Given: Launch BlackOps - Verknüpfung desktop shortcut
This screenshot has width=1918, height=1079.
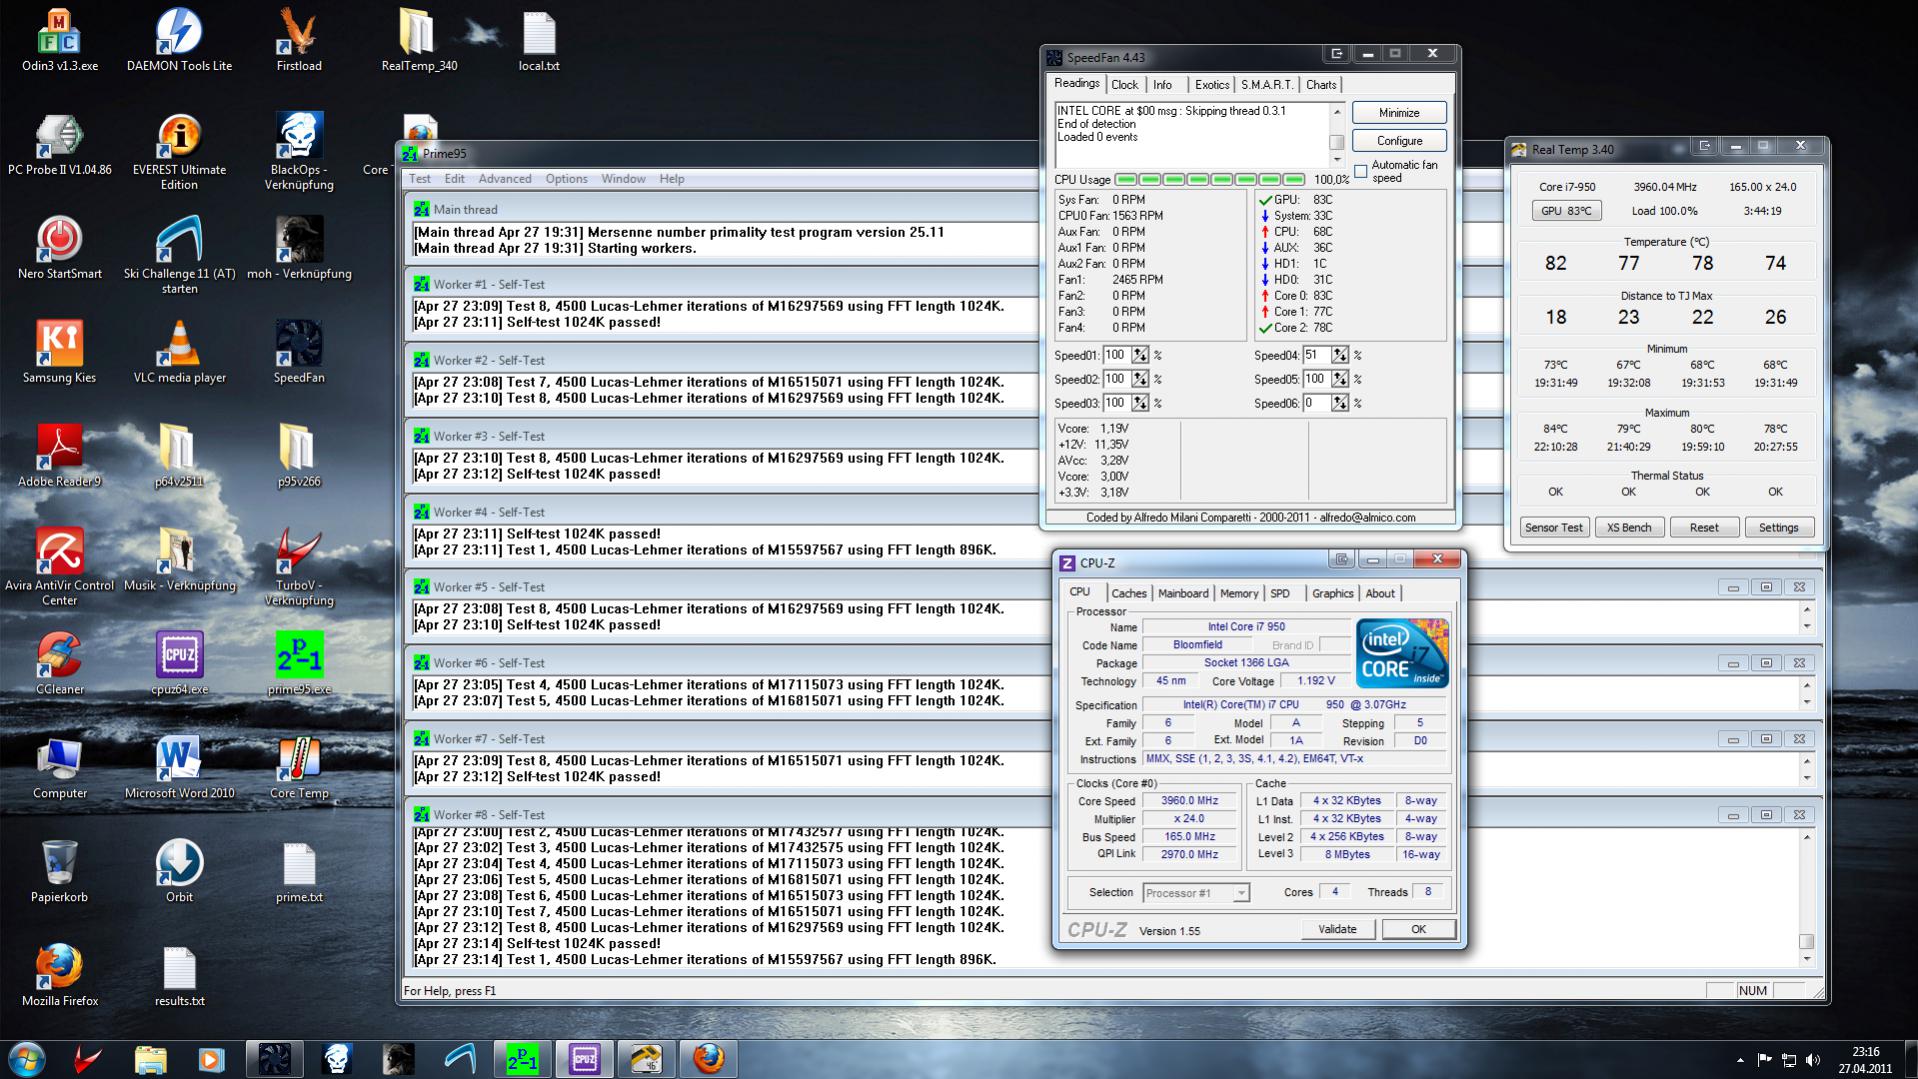Looking at the screenshot, I should 299,151.
